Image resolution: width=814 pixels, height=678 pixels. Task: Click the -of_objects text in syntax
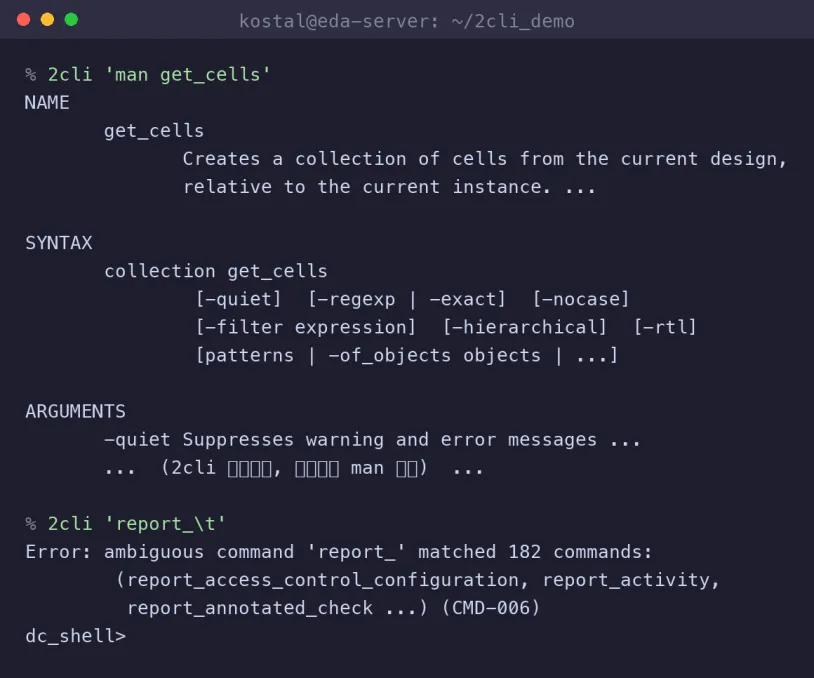(390, 356)
